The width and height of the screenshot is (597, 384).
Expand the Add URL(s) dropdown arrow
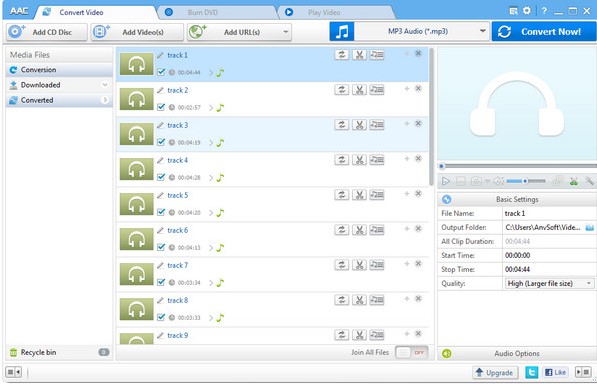pos(286,32)
